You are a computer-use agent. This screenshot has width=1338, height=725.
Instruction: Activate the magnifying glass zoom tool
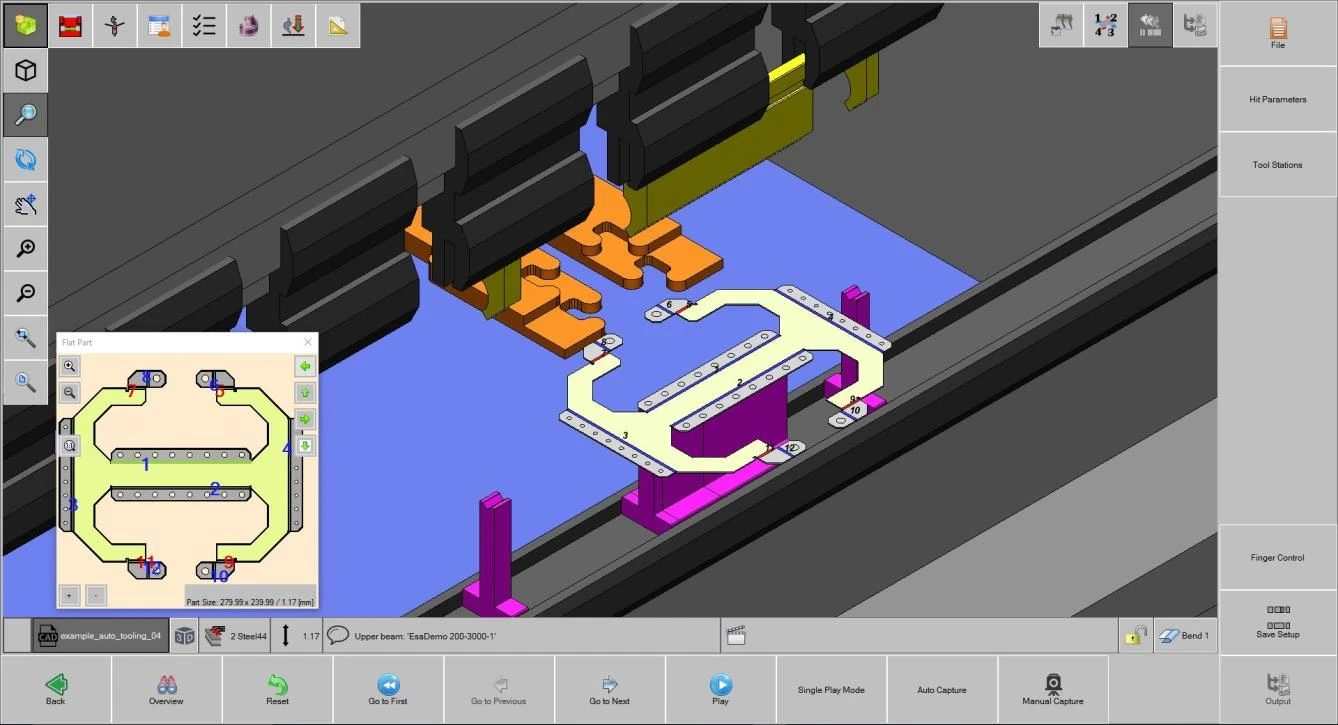click(25, 115)
